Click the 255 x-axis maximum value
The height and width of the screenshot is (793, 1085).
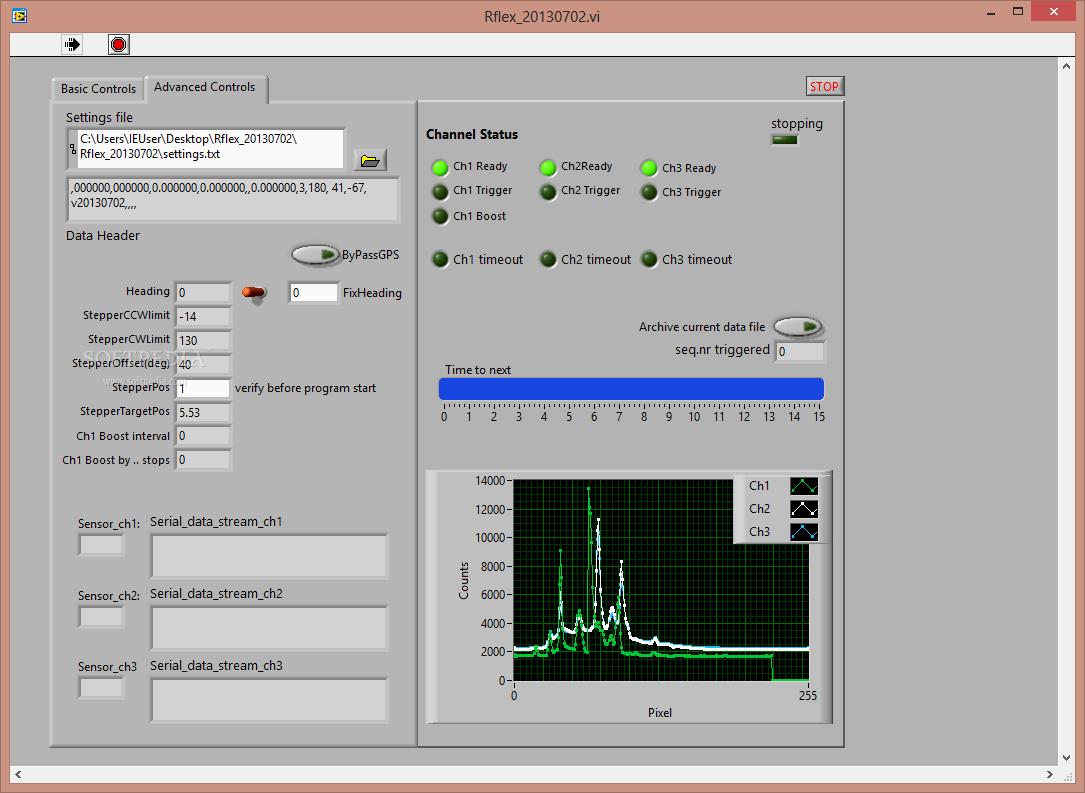tap(808, 695)
